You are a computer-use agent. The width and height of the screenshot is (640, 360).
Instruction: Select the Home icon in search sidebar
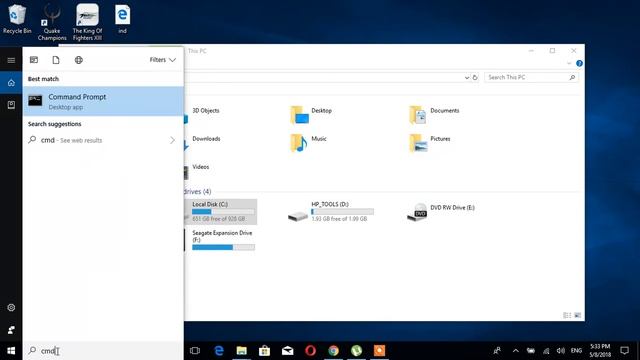(x=11, y=83)
